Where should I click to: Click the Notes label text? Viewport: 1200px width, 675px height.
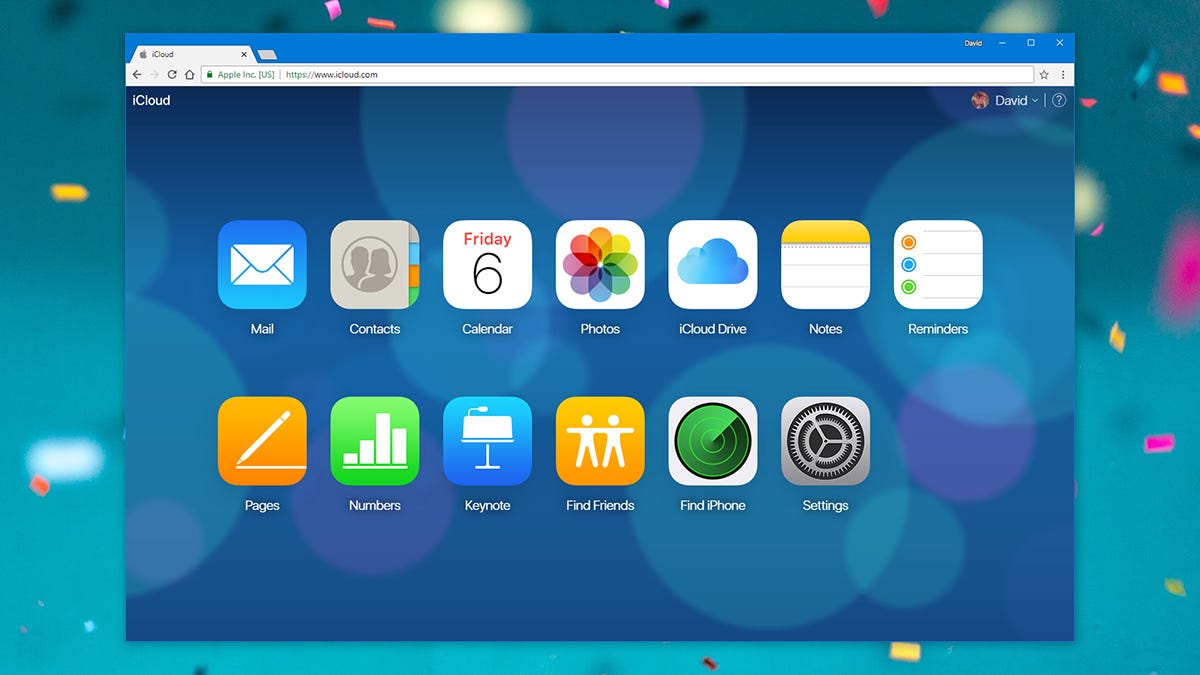coord(825,329)
